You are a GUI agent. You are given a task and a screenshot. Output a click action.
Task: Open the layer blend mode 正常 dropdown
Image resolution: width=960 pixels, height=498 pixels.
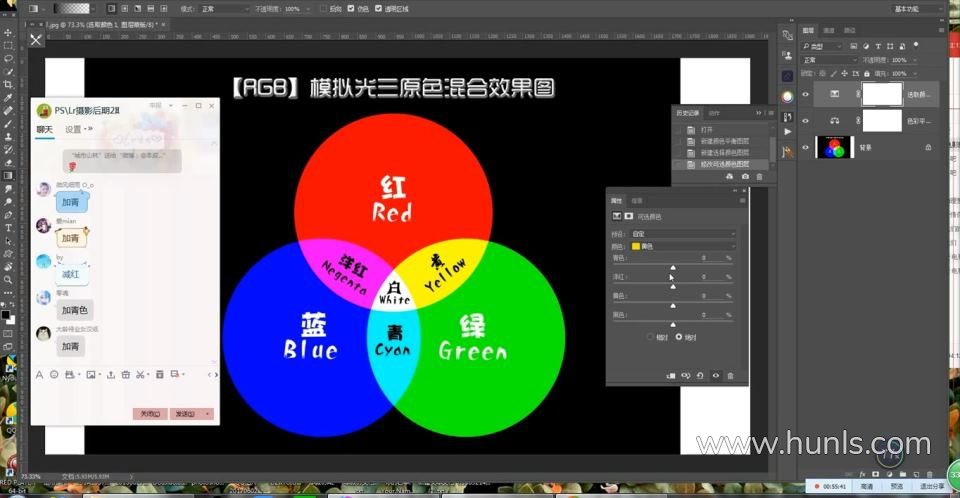(x=830, y=60)
